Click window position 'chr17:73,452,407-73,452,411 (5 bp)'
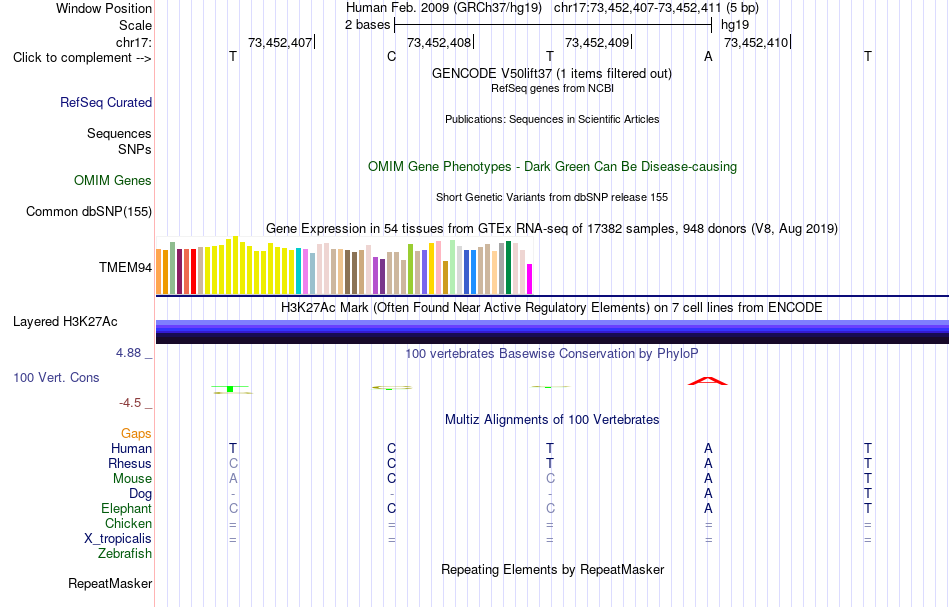The height and width of the screenshot is (607, 950). pyautogui.click(x=656, y=8)
